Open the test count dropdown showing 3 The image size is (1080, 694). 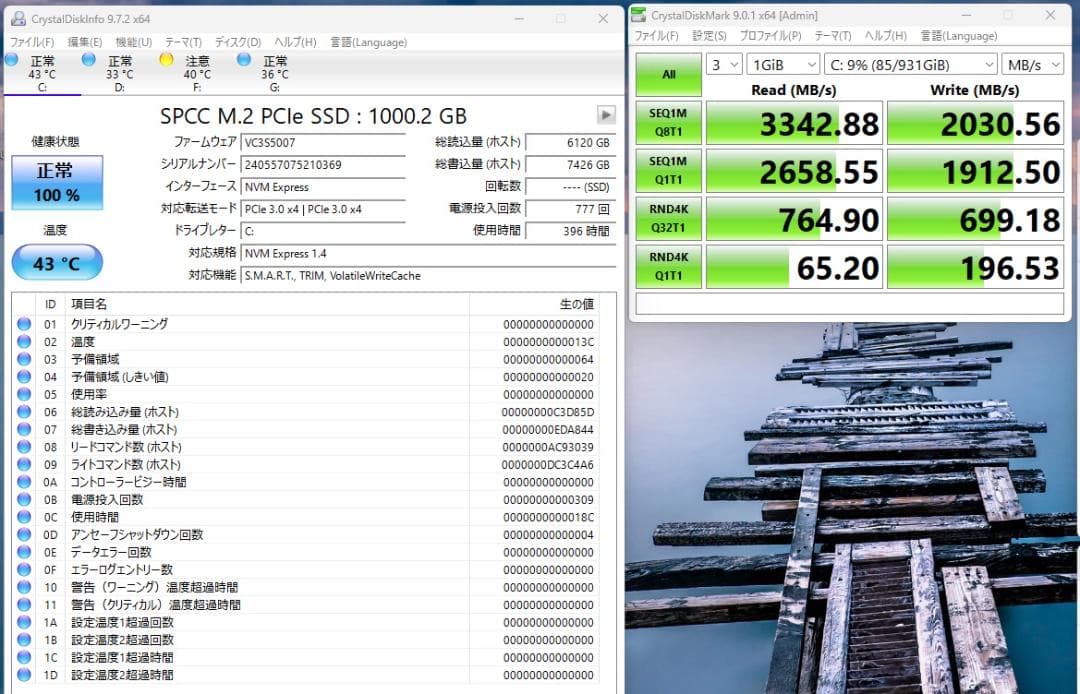coord(723,64)
